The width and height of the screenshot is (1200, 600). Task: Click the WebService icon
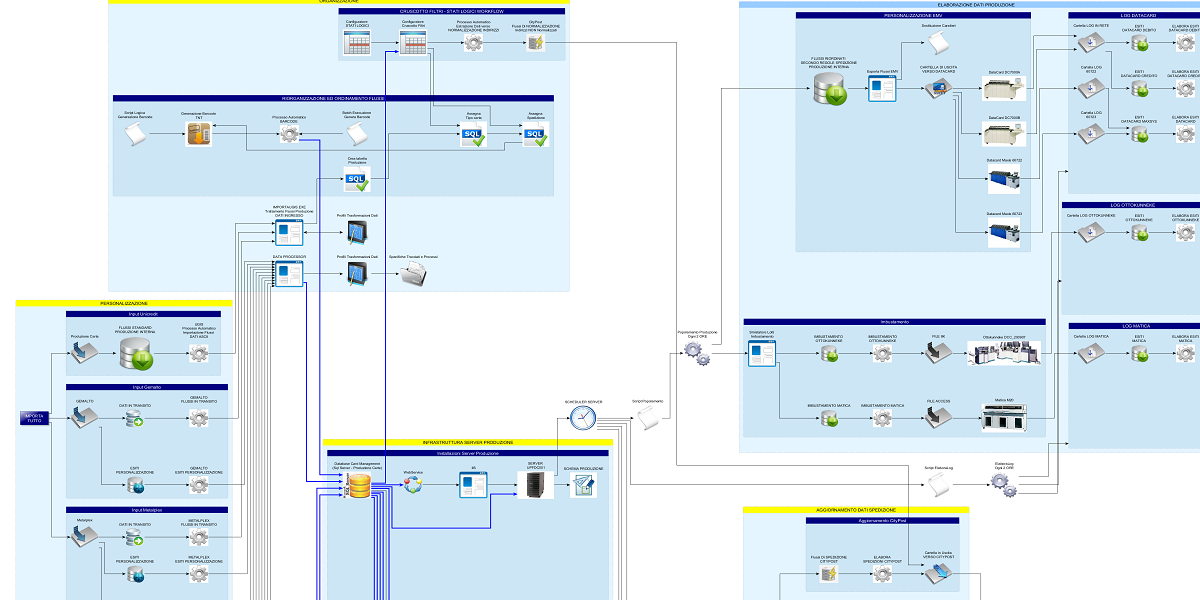pos(413,486)
